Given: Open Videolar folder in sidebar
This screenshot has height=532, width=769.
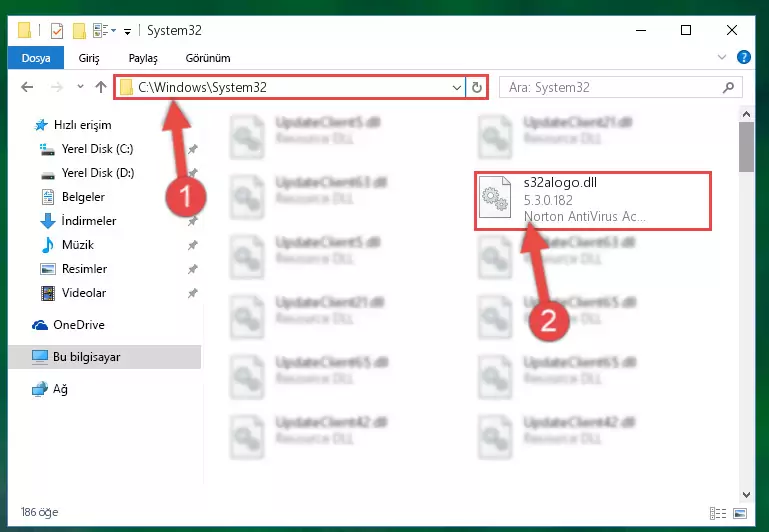Looking at the screenshot, I should pyautogui.click(x=73, y=293).
